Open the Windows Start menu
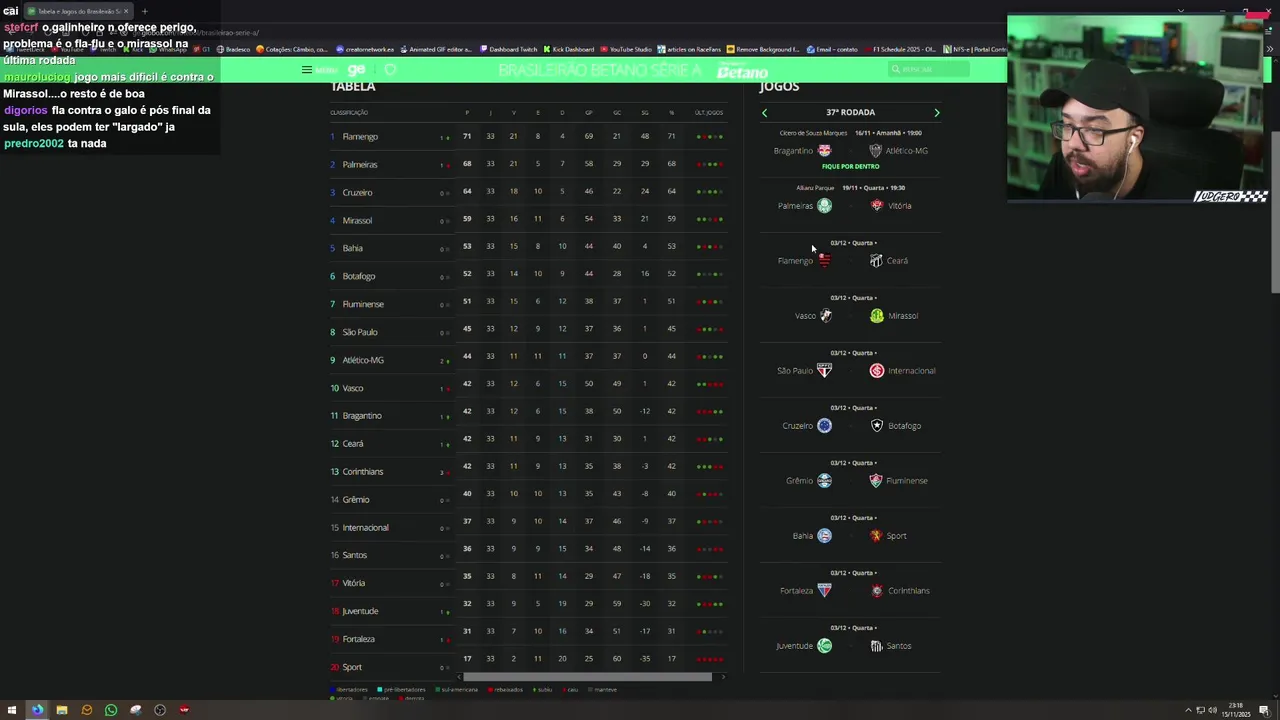This screenshot has height=720, width=1280. 12,710
